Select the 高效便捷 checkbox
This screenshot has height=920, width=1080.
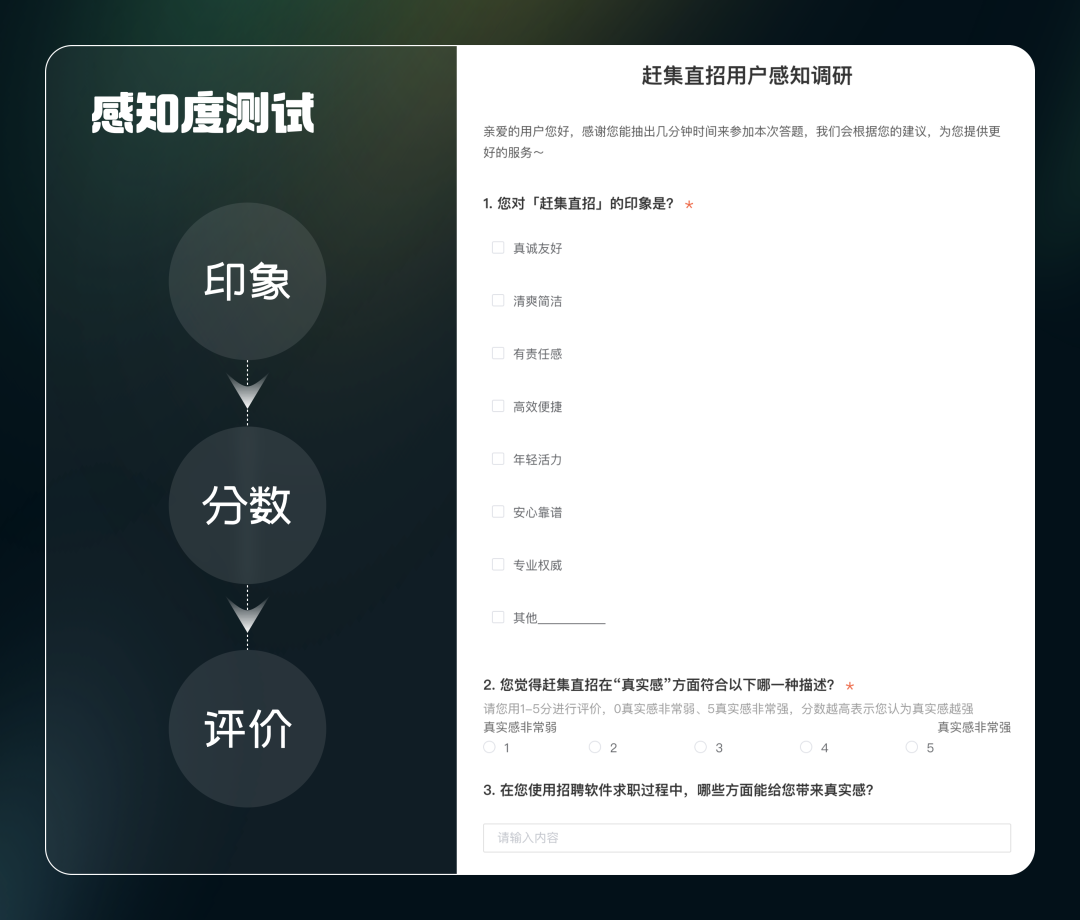click(498, 406)
